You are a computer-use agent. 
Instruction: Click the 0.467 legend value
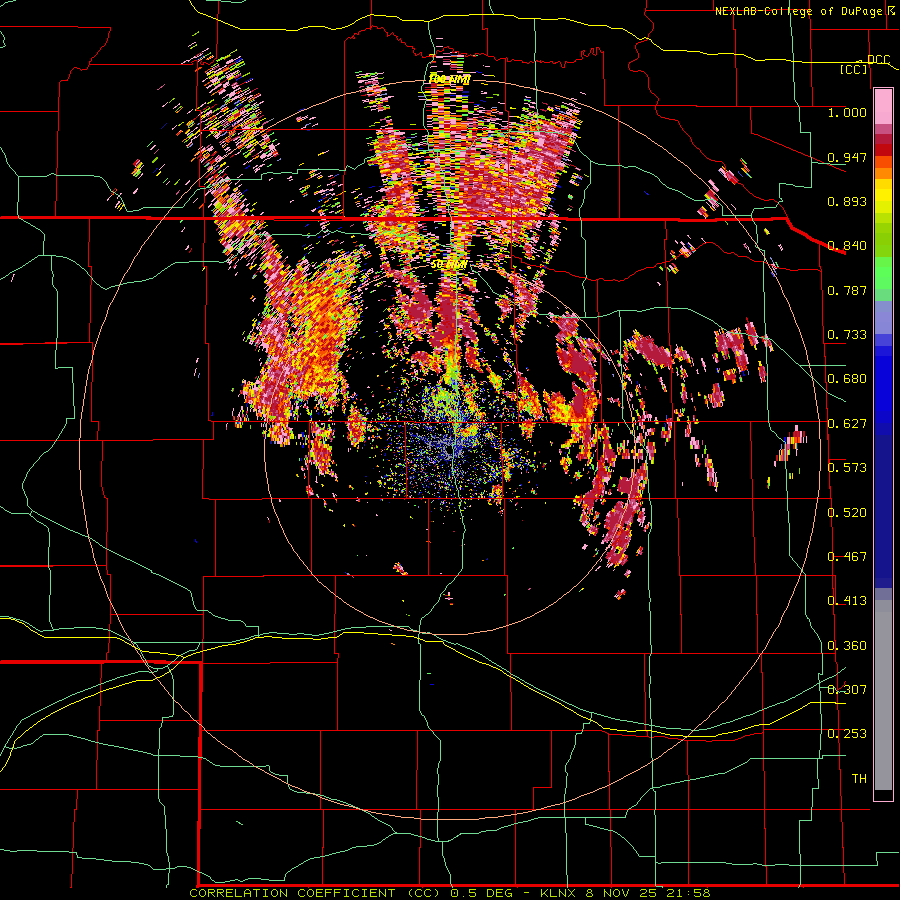tap(847, 557)
